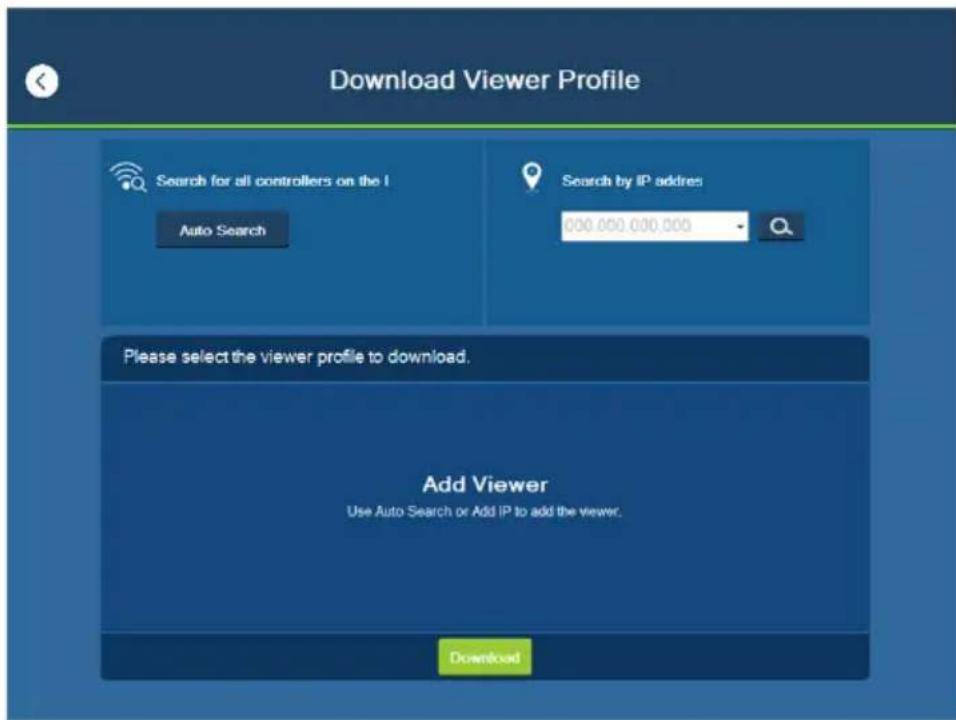Click the 'Download Viewer Profile' title
Image resolution: width=956 pixels, height=720 pixels.
(x=485, y=80)
